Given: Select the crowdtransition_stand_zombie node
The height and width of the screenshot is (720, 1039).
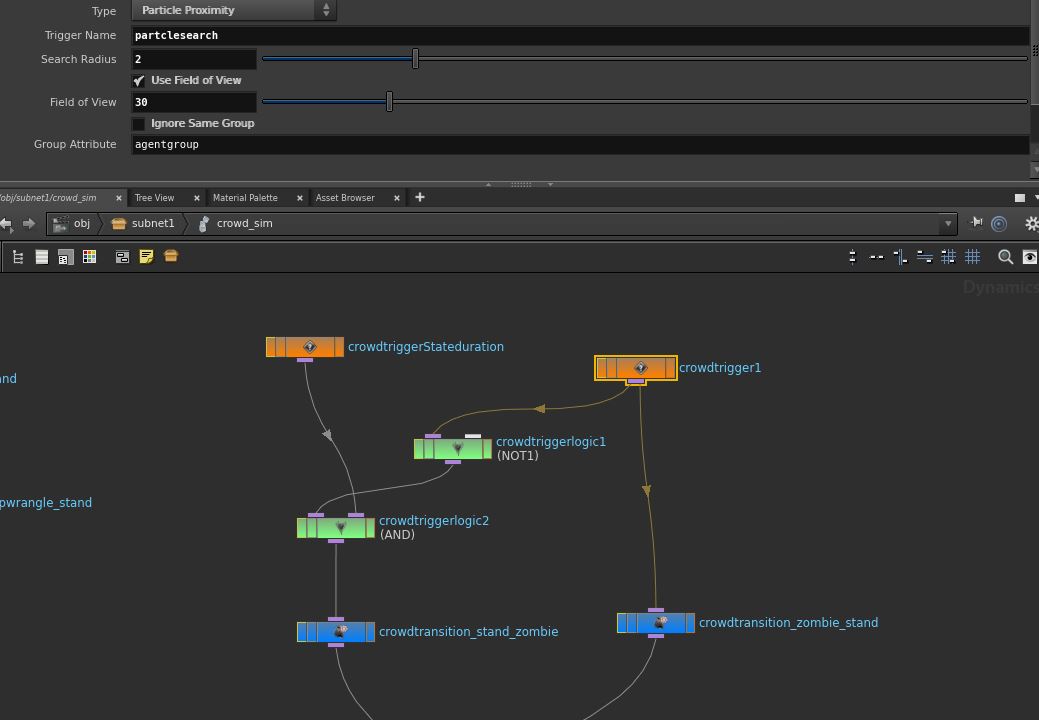Looking at the screenshot, I should [x=336, y=632].
